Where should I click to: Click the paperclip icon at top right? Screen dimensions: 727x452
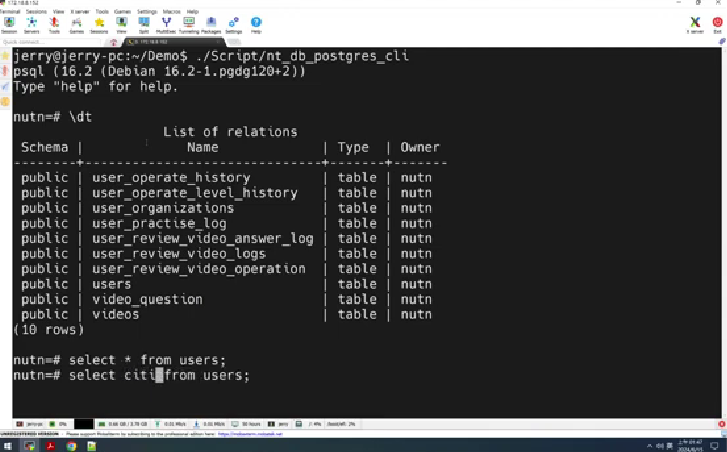[x=722, y=42]
